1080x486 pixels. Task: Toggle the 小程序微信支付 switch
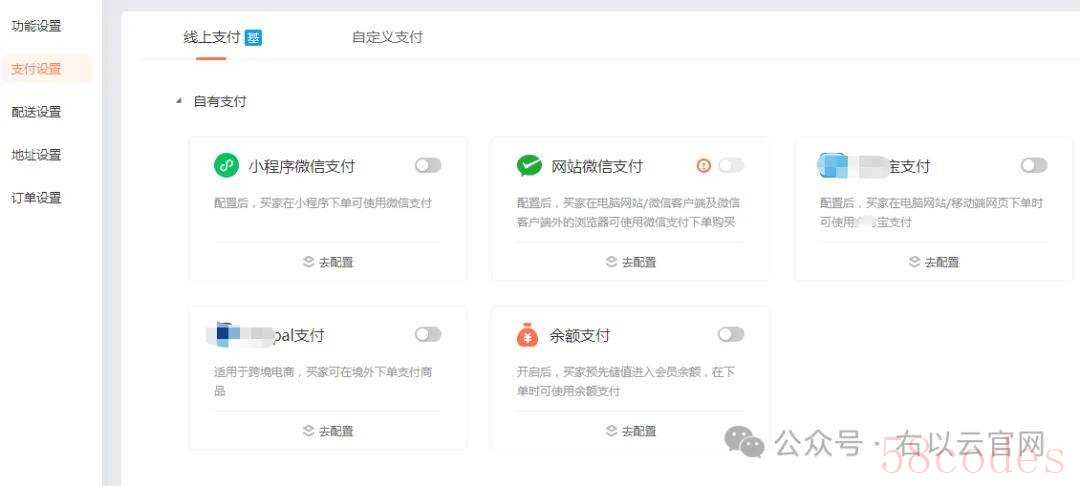coord(428,165)
